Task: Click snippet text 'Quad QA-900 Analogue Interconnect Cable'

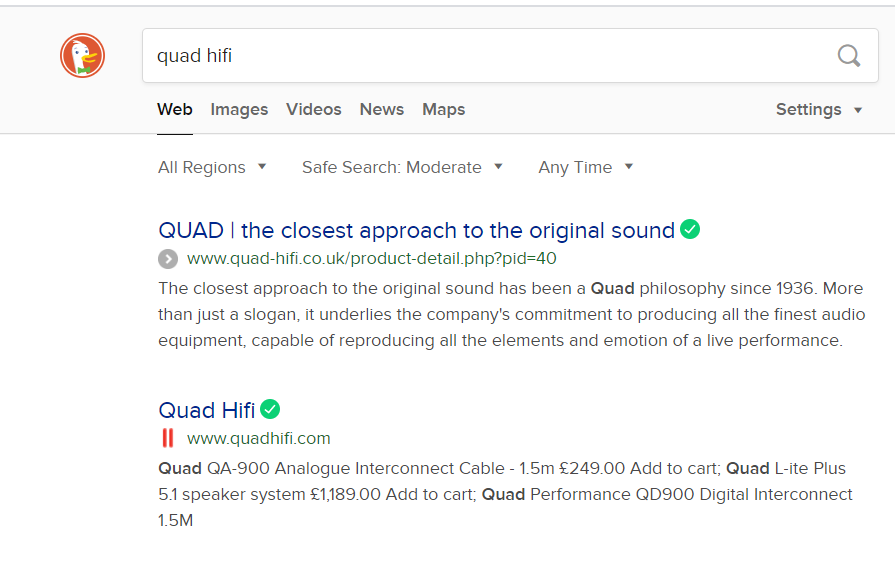Action: [x=331, y=468]
